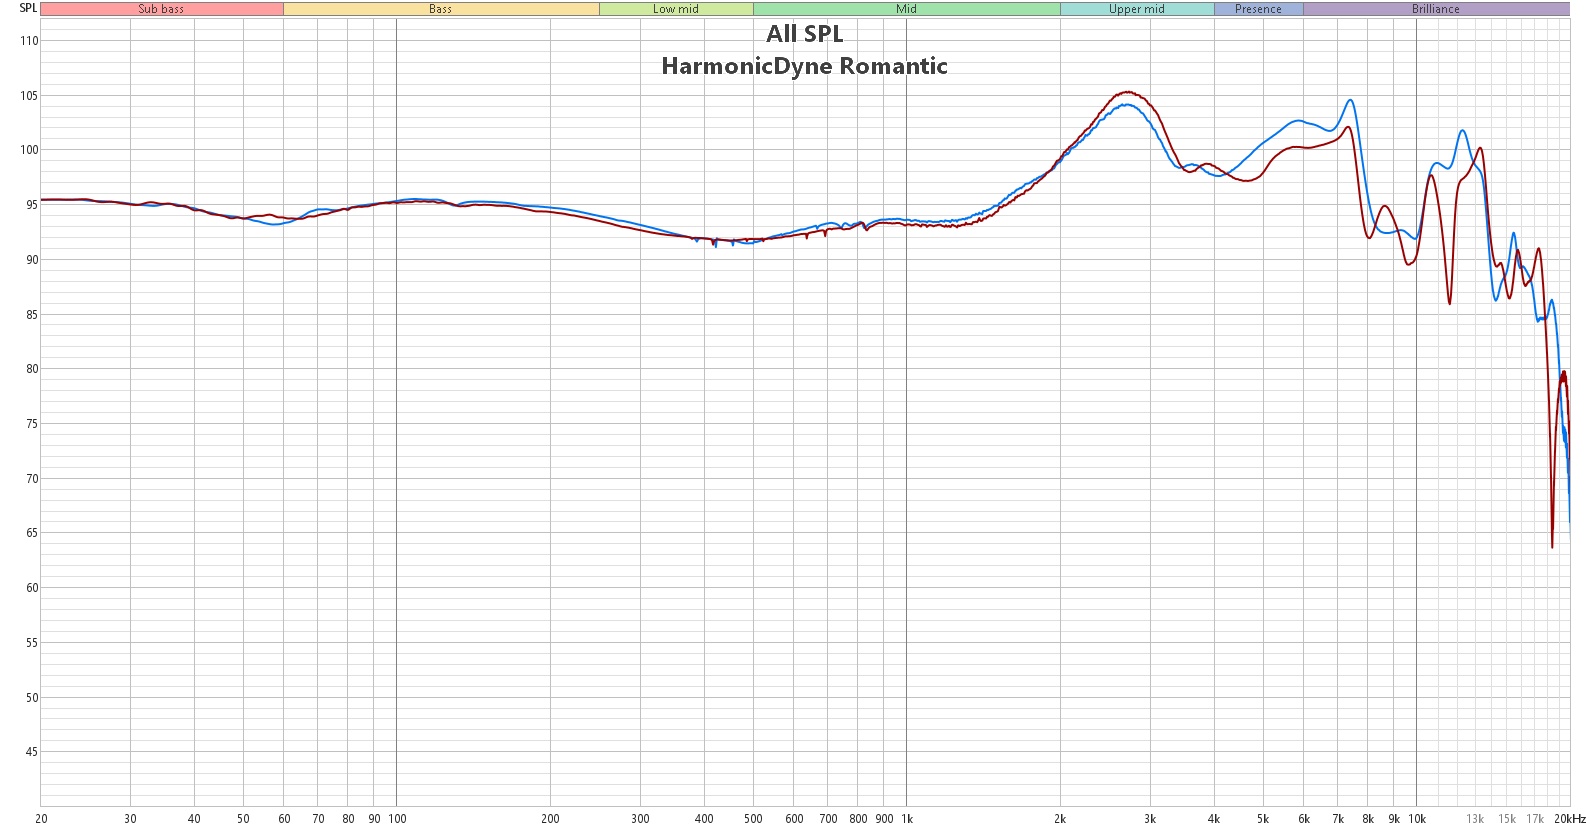Click the "SPL" vertical axis label
Image resolution: width=1590 pixels, height=831 pixels.
[x=28, y=8]
